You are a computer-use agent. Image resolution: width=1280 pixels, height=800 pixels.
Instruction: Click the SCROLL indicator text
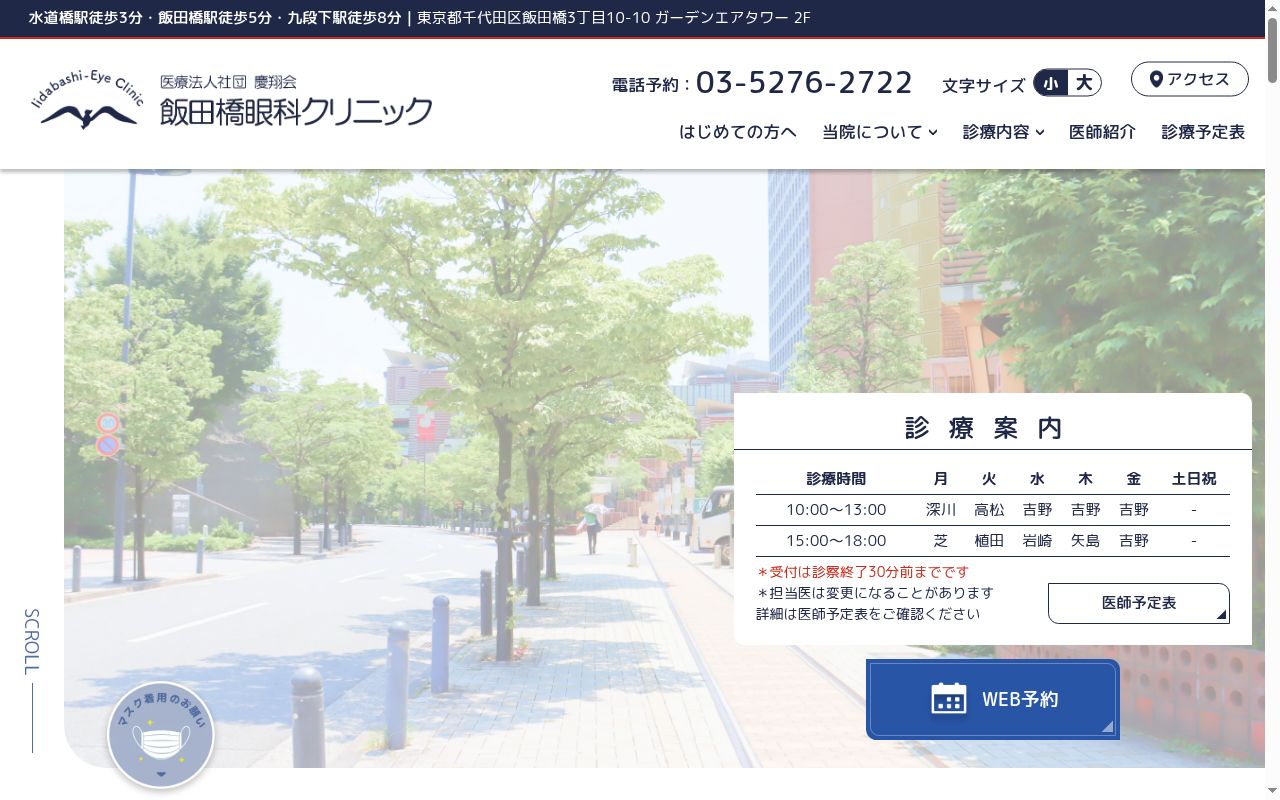coord(32,641)
